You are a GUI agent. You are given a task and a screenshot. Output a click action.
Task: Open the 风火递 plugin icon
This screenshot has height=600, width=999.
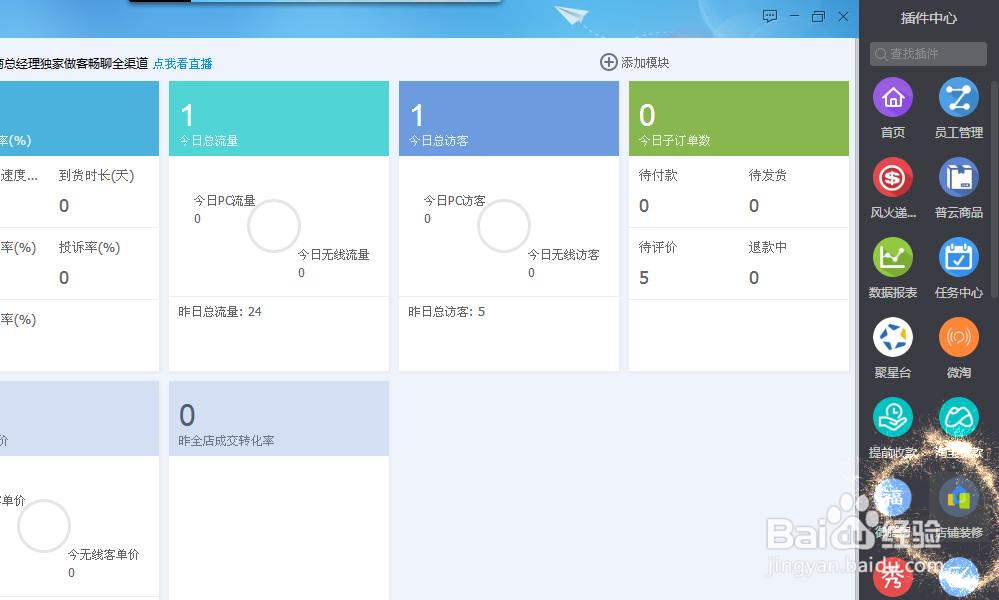pyautogui.click(x=893, y=178)
